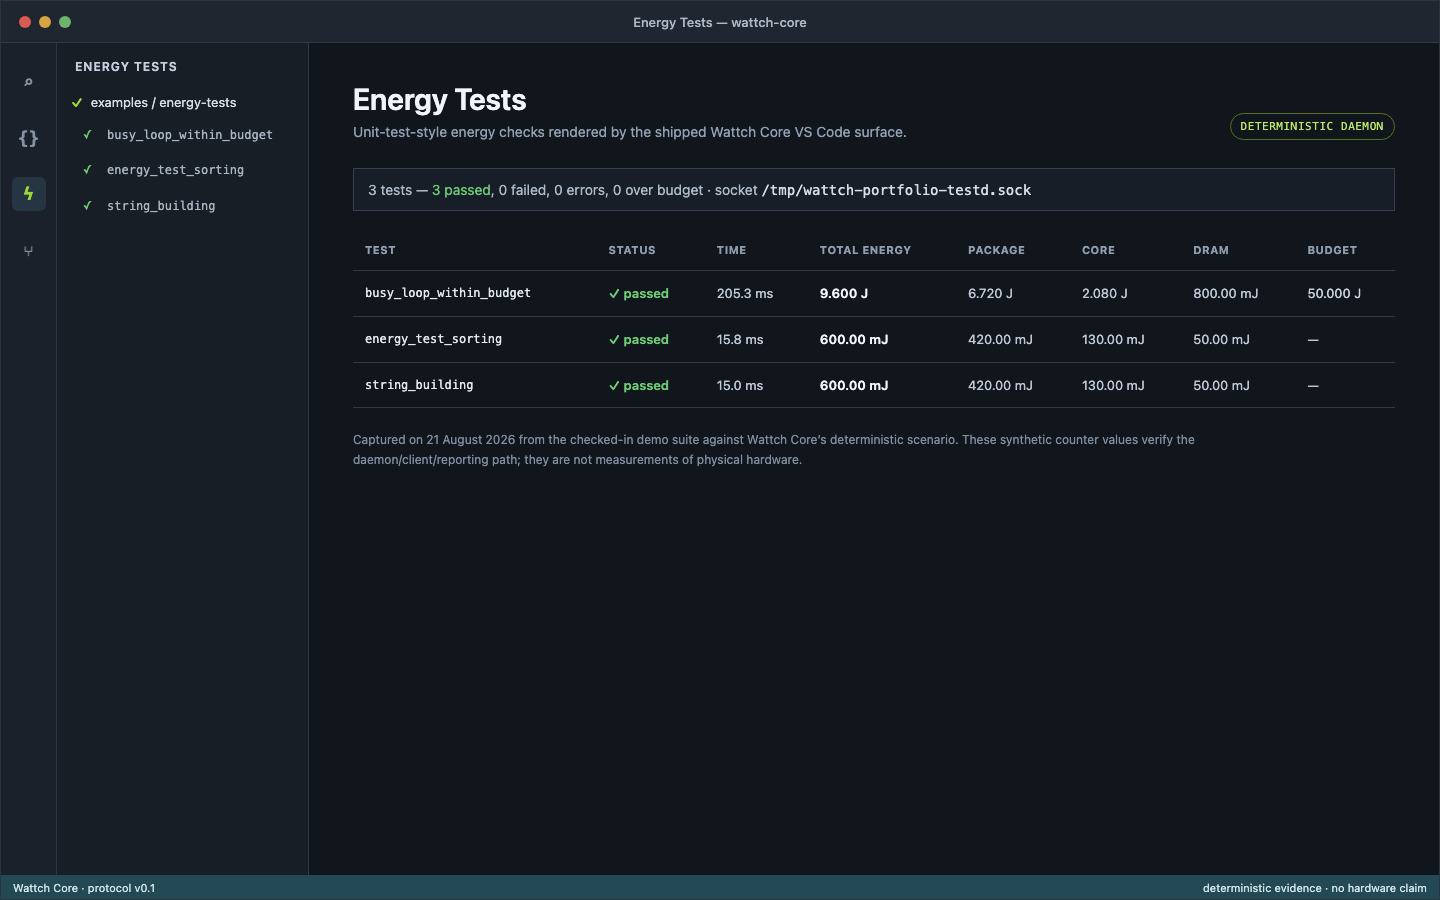
Task: Click the CORE column header
Action: click(1098, 250)
